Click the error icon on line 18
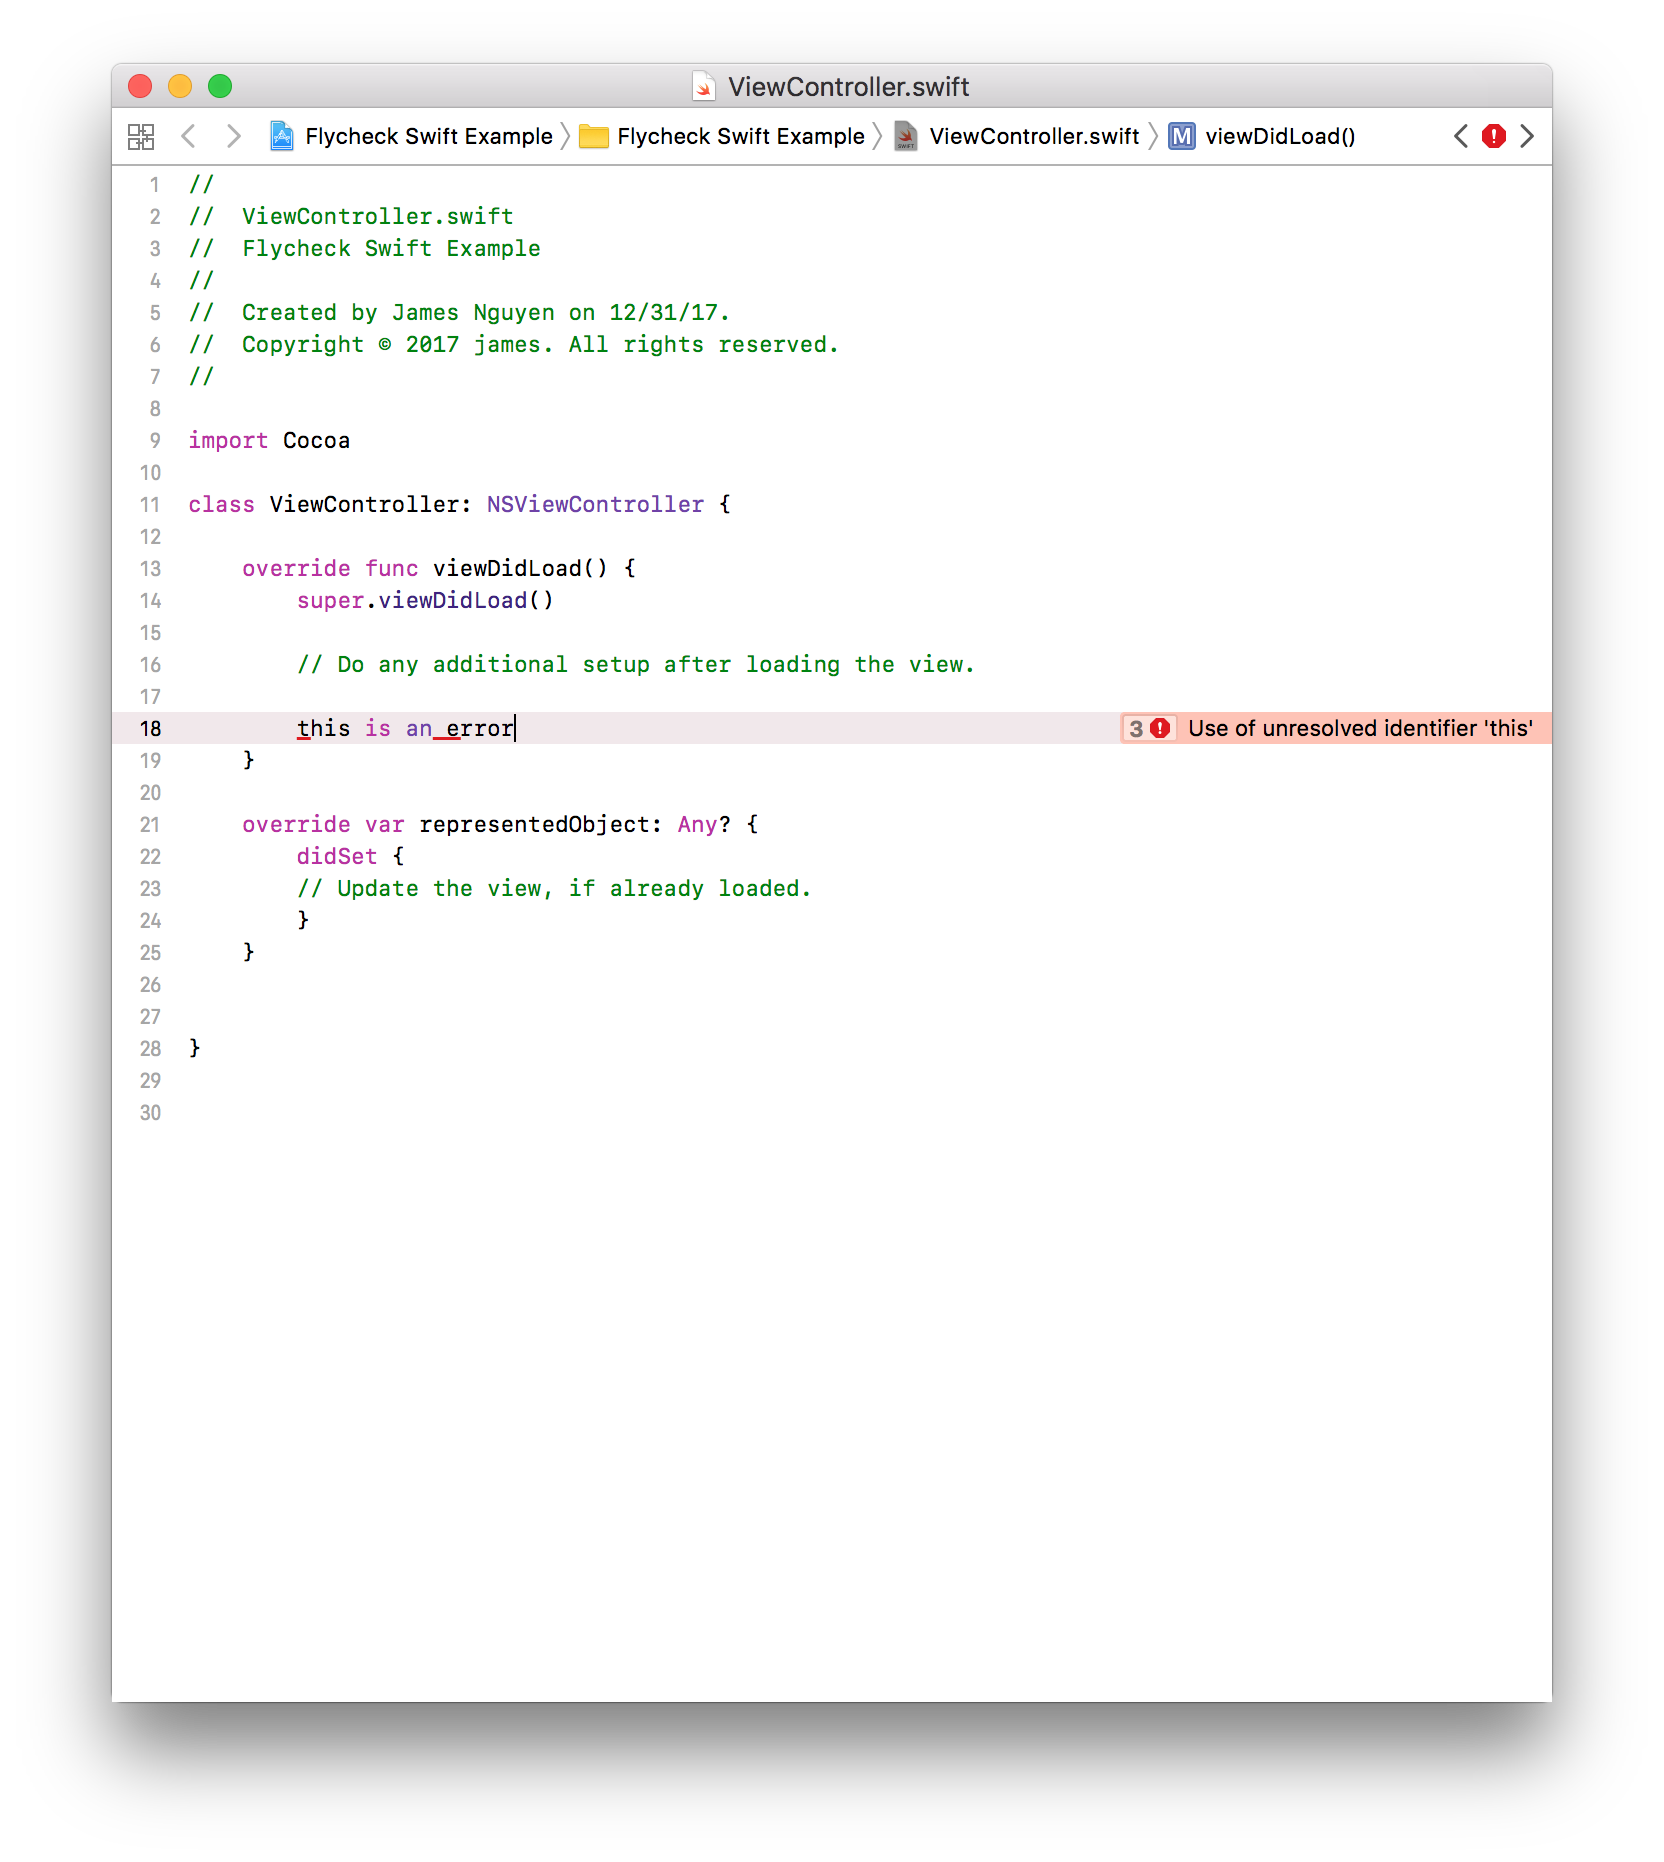 point(1160,728)
